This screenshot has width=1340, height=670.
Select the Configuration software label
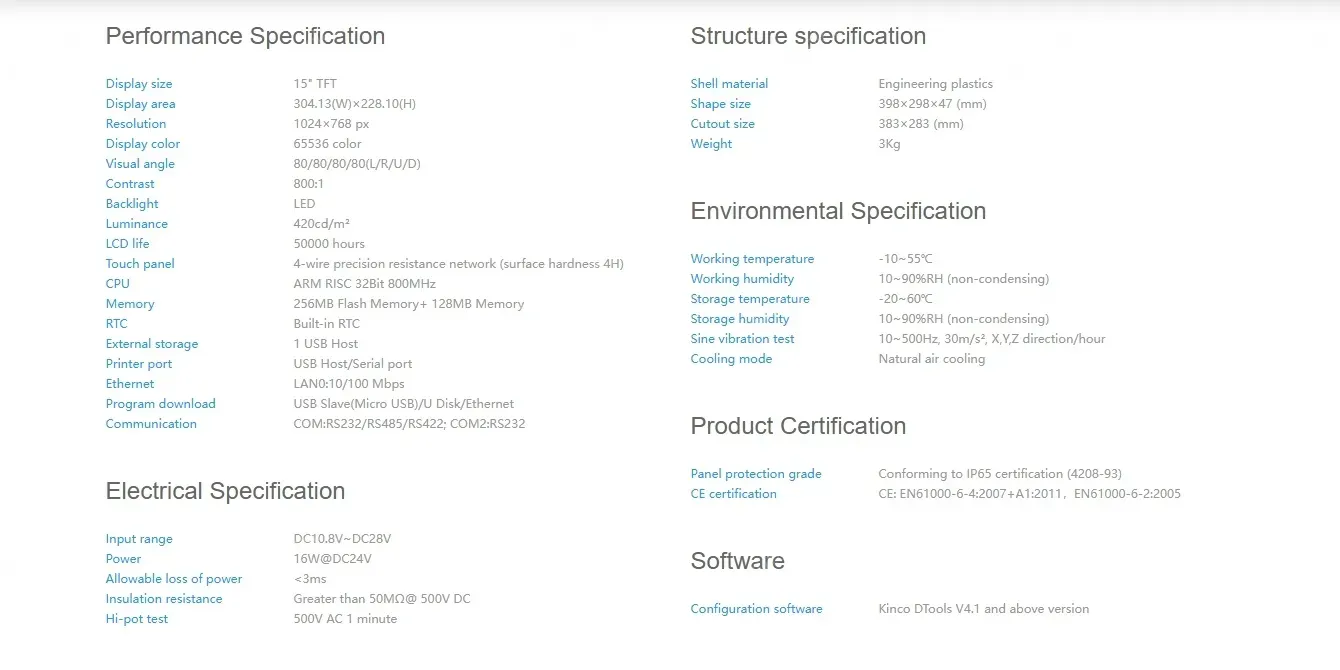756,609
